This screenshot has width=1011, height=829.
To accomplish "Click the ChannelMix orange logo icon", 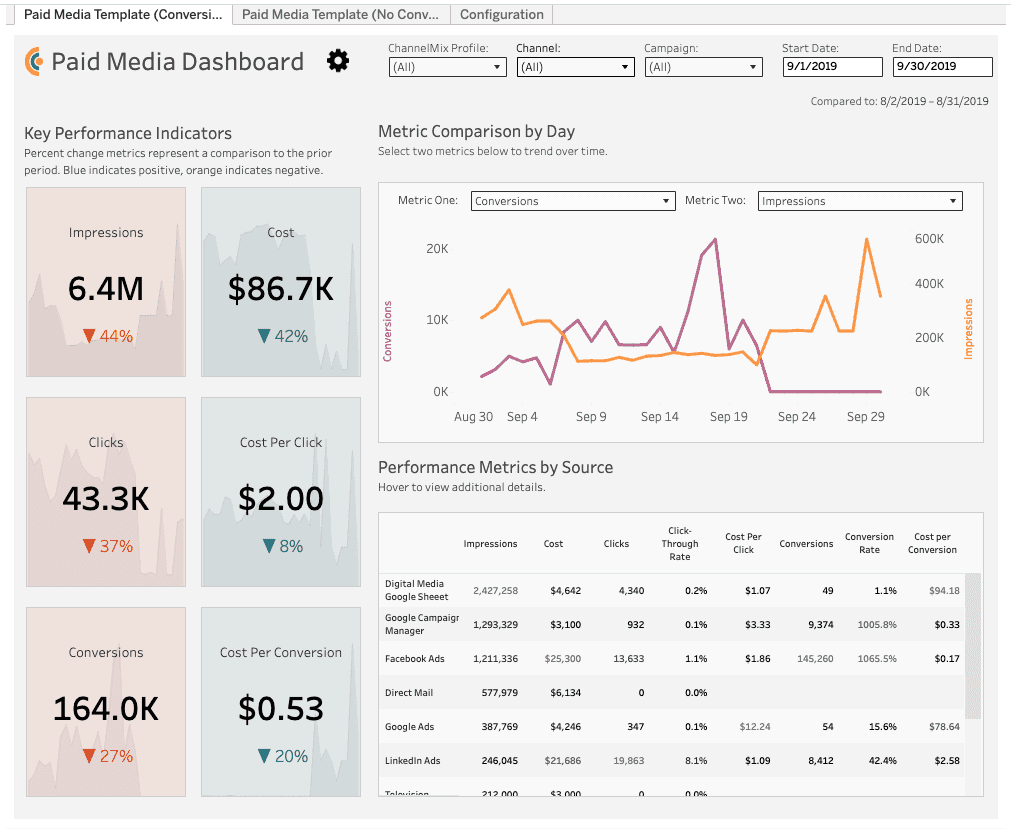I will click(x=34, y=61).
